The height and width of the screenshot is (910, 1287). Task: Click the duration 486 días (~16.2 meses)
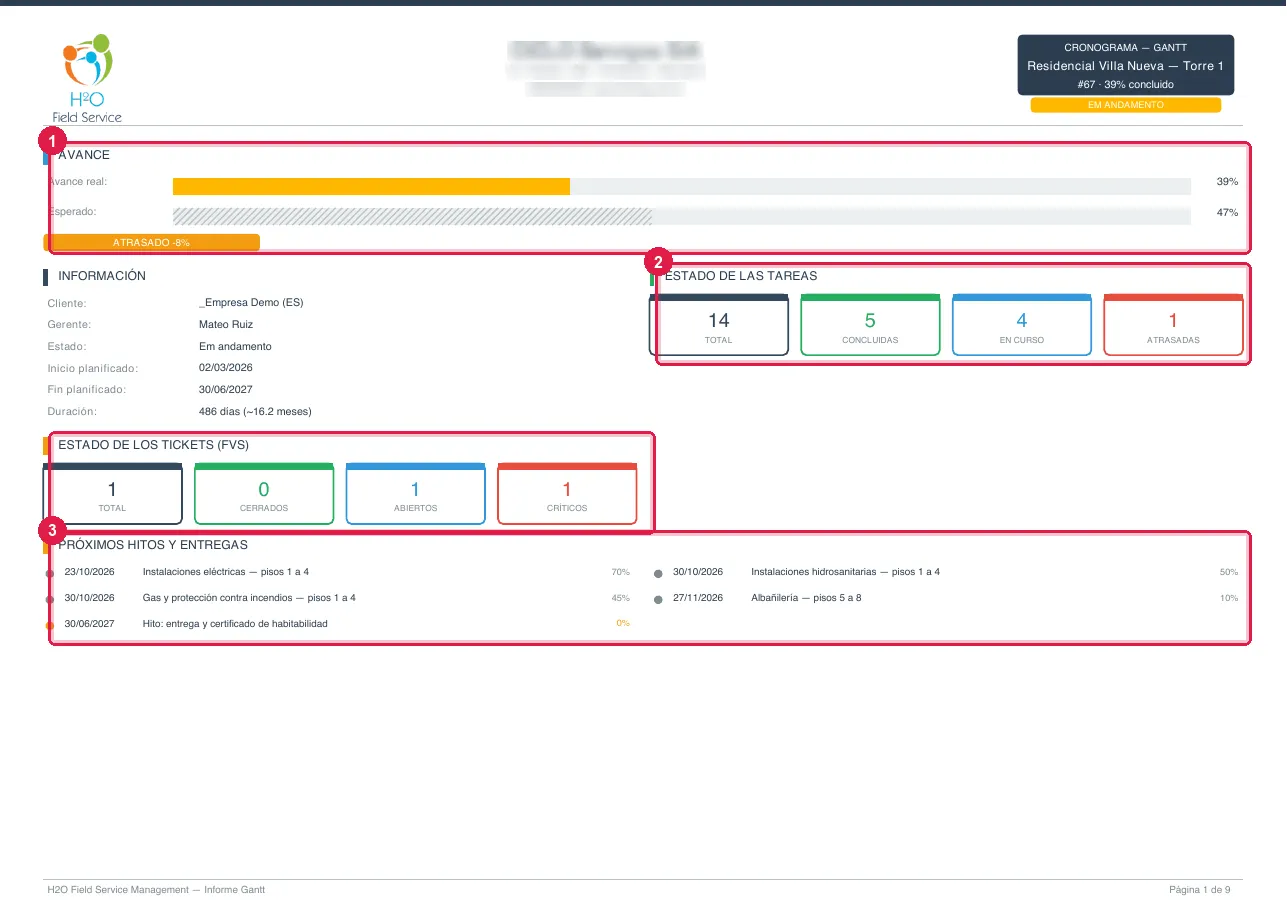tap(255, 412)
